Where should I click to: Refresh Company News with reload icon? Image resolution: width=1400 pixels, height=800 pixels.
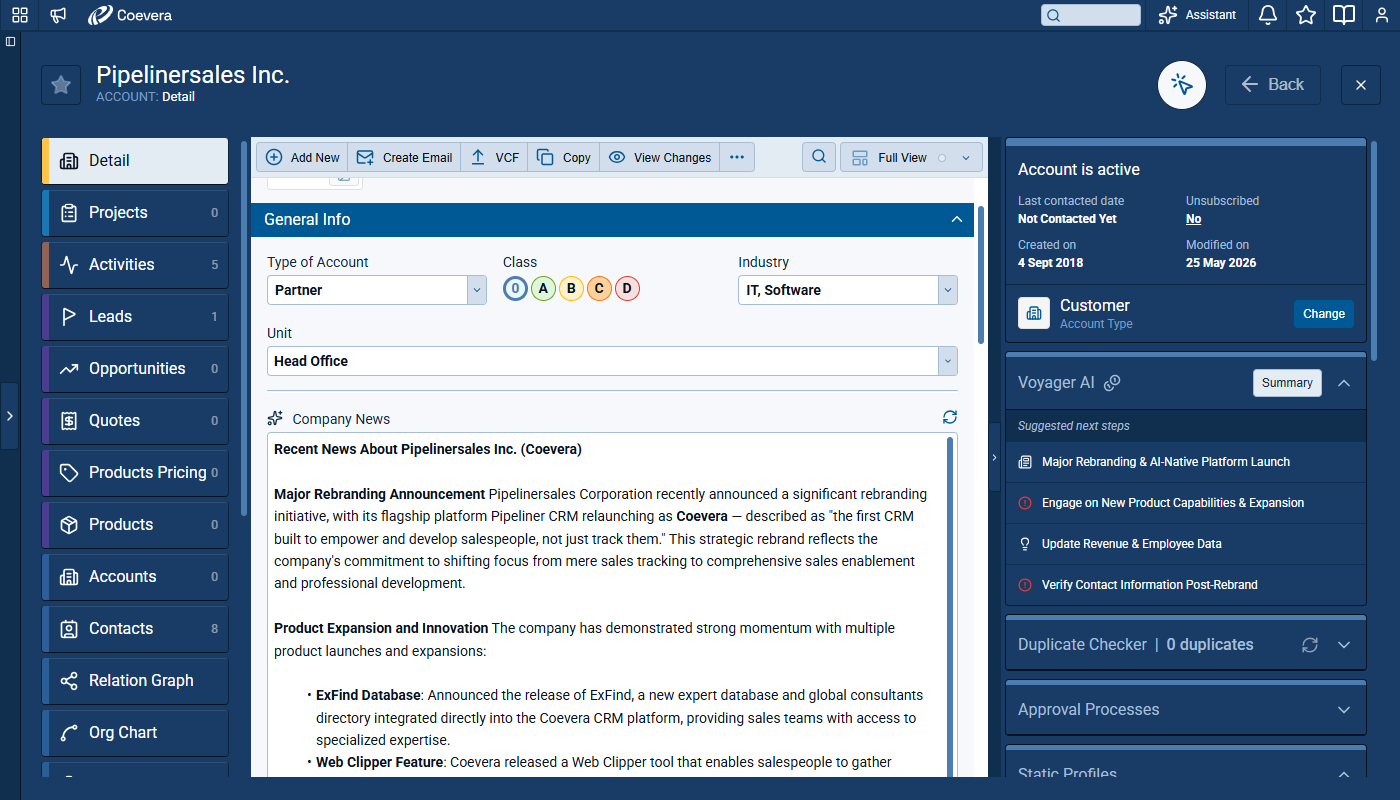pyautogui.click(x=950, y=417)
